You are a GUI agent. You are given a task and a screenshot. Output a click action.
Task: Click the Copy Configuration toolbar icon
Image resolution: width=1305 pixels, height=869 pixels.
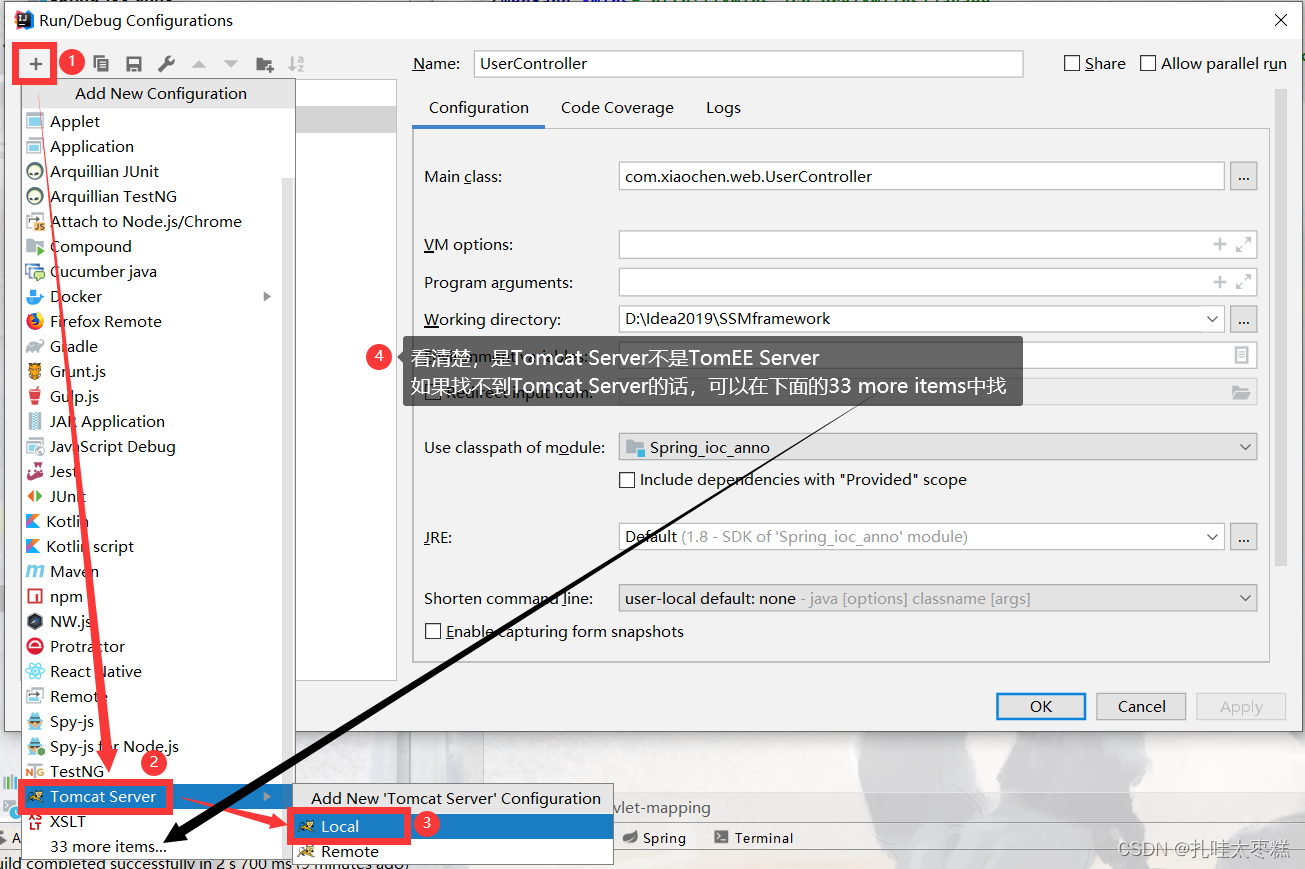click(101, 64)
